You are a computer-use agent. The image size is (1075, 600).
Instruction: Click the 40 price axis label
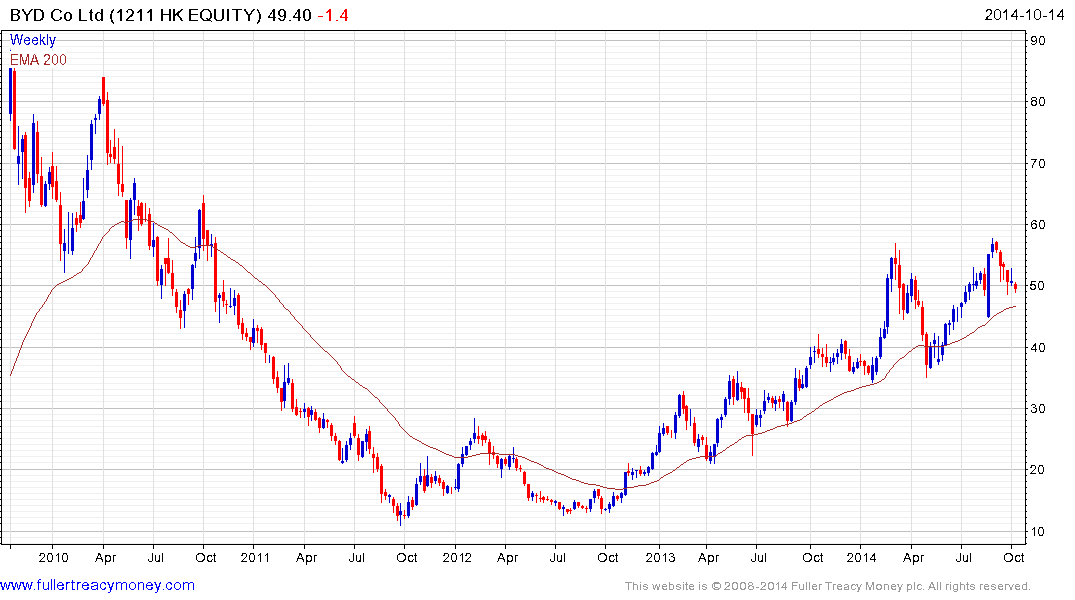click(x=1038, y=348)
